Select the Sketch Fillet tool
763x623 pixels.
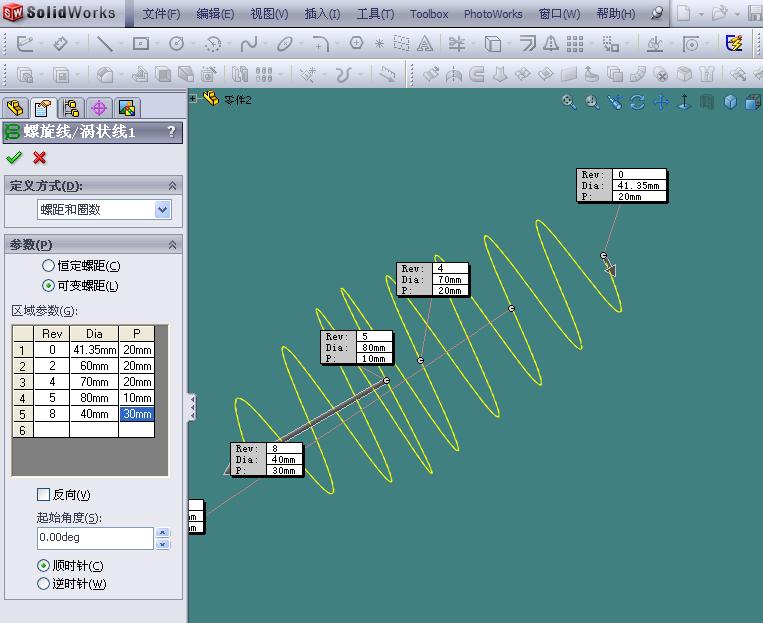321,44
